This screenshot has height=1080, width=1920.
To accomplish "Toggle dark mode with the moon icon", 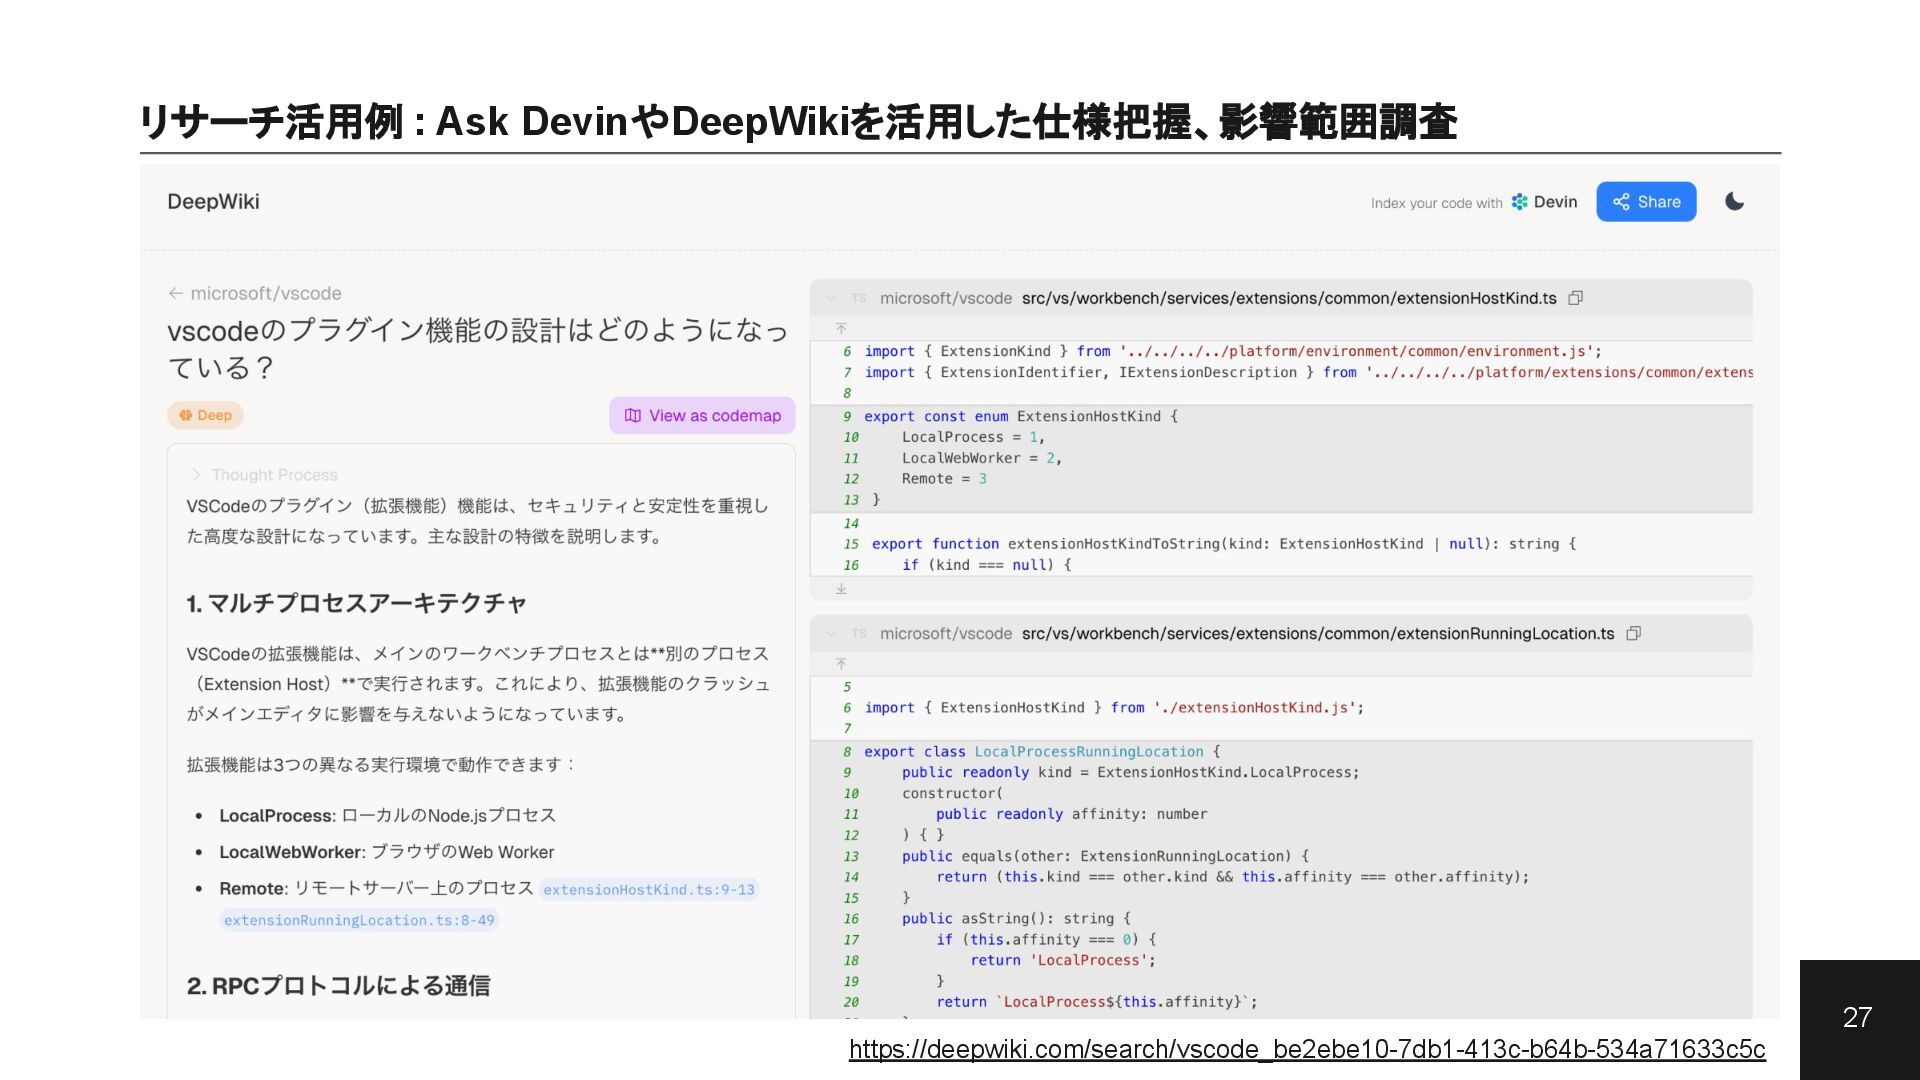I will tap(1734, 202).
